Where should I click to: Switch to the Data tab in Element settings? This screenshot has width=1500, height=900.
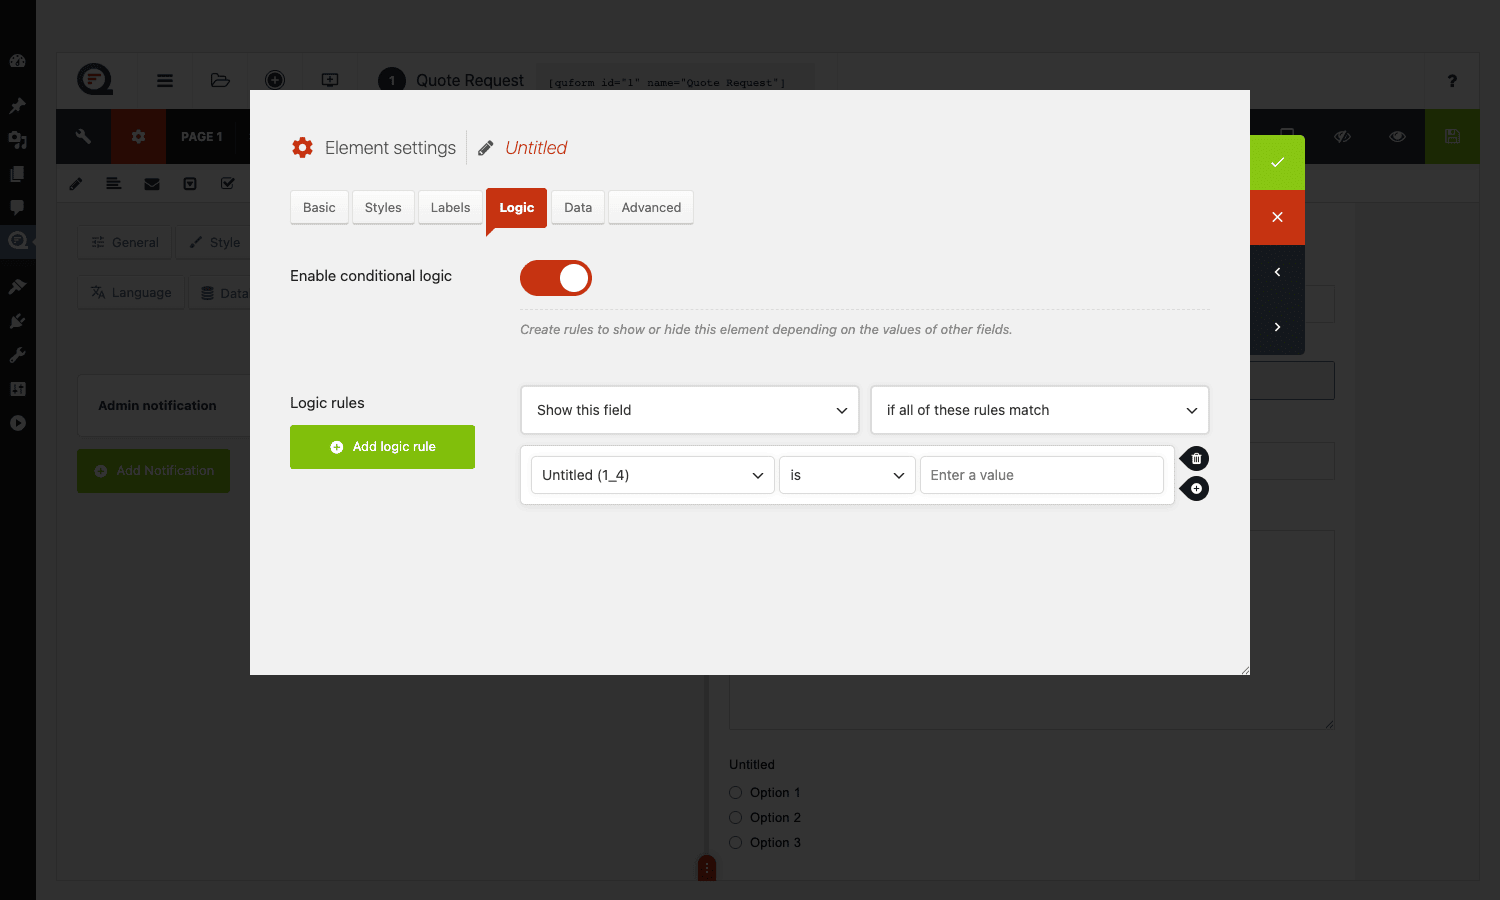[x=578, y=207]
